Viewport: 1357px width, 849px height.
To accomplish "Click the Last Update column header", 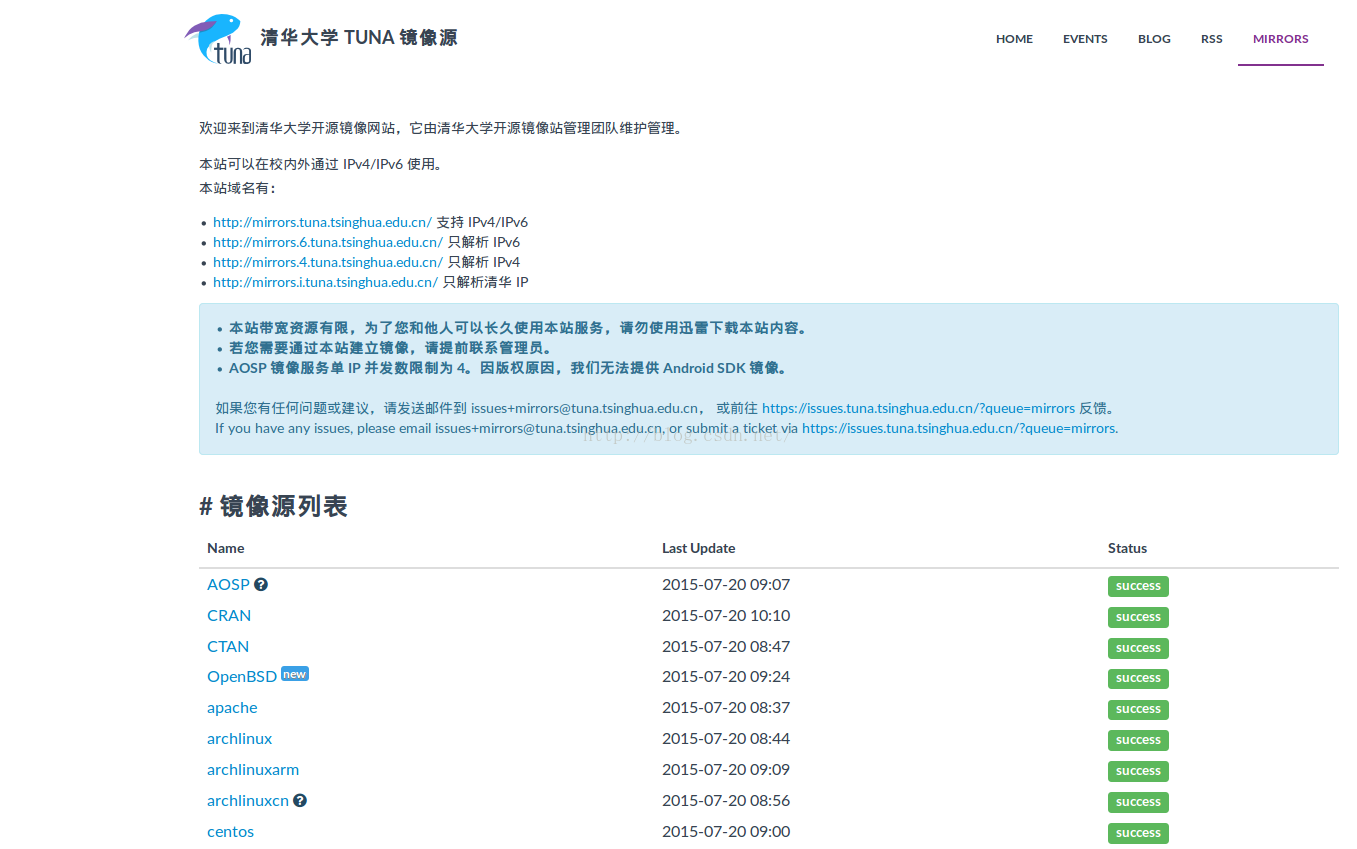I will tap(698, 548).
